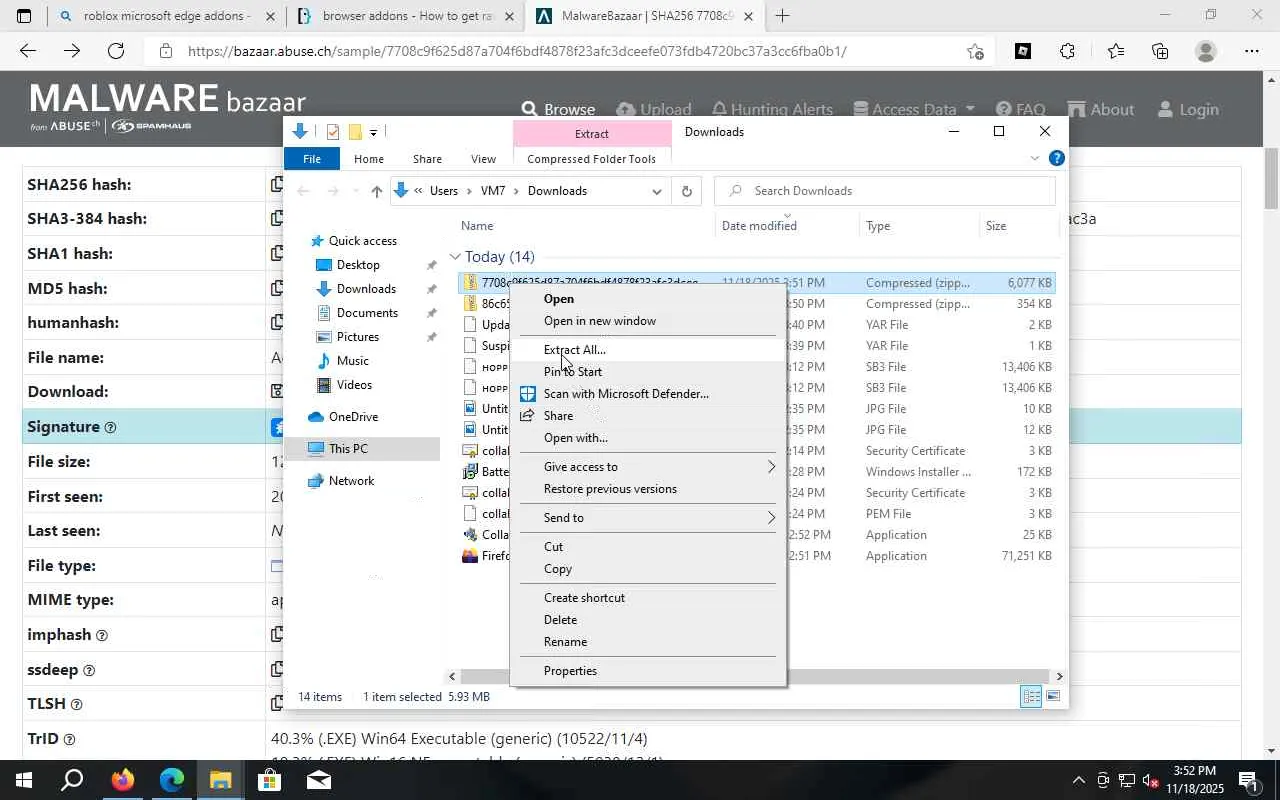Click the Properties quick-access icon in Explorer

(333, 132)
